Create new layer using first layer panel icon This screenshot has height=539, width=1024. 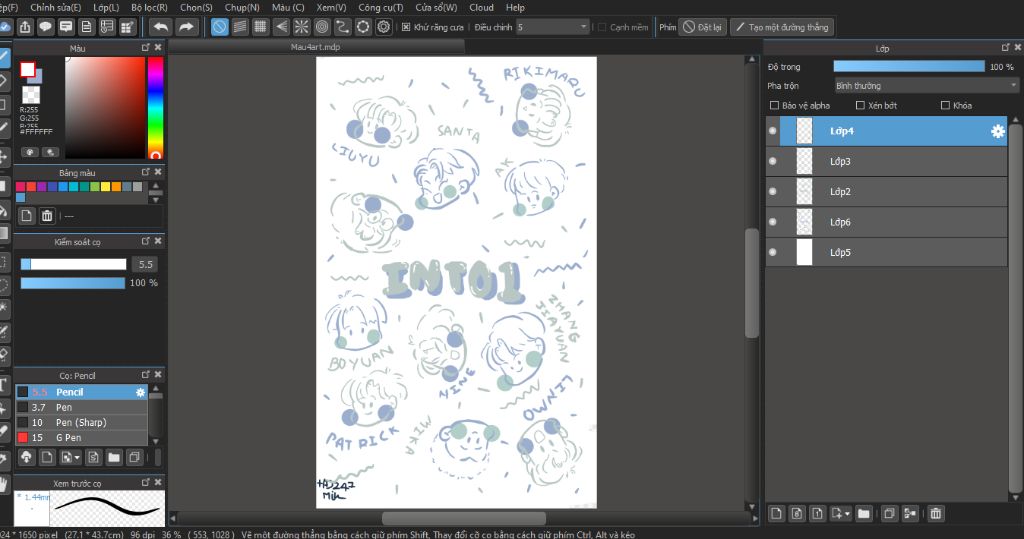point(776,514)
